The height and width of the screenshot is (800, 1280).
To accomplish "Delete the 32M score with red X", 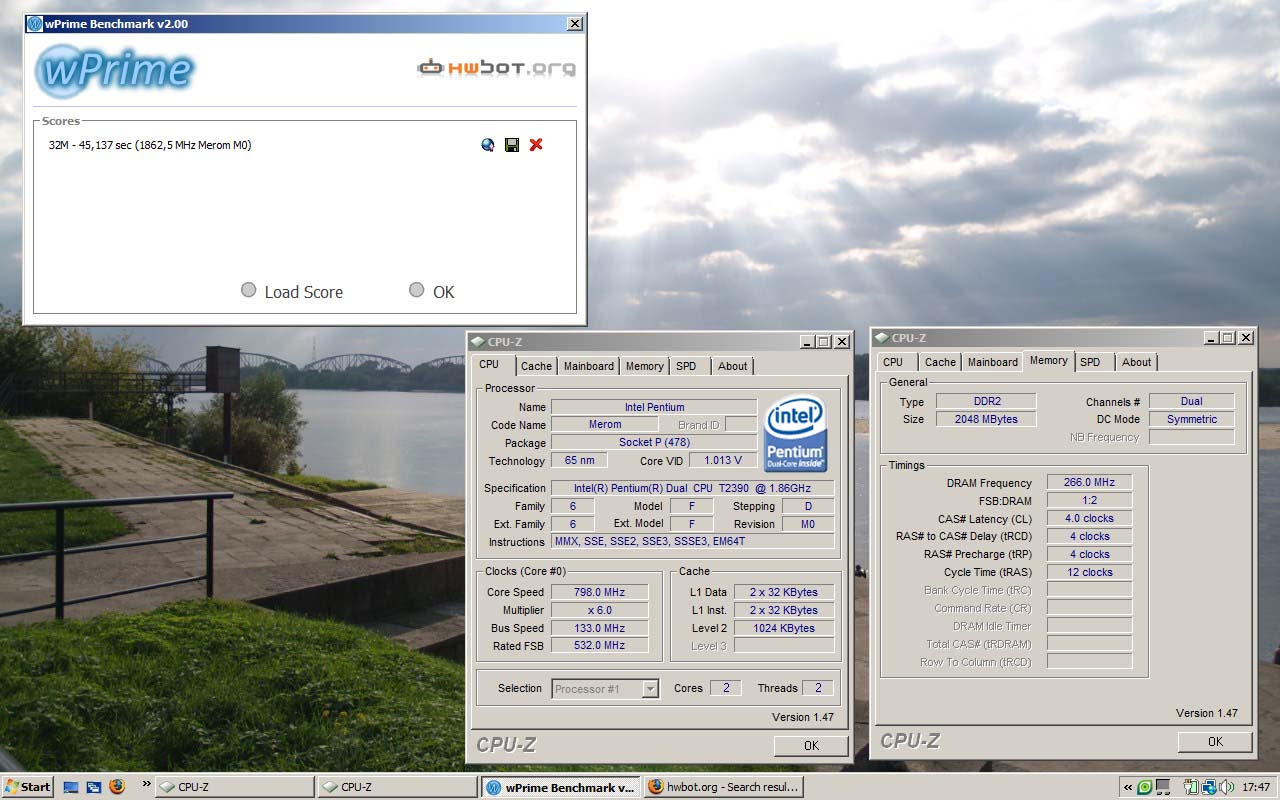I will coord(536,145).
